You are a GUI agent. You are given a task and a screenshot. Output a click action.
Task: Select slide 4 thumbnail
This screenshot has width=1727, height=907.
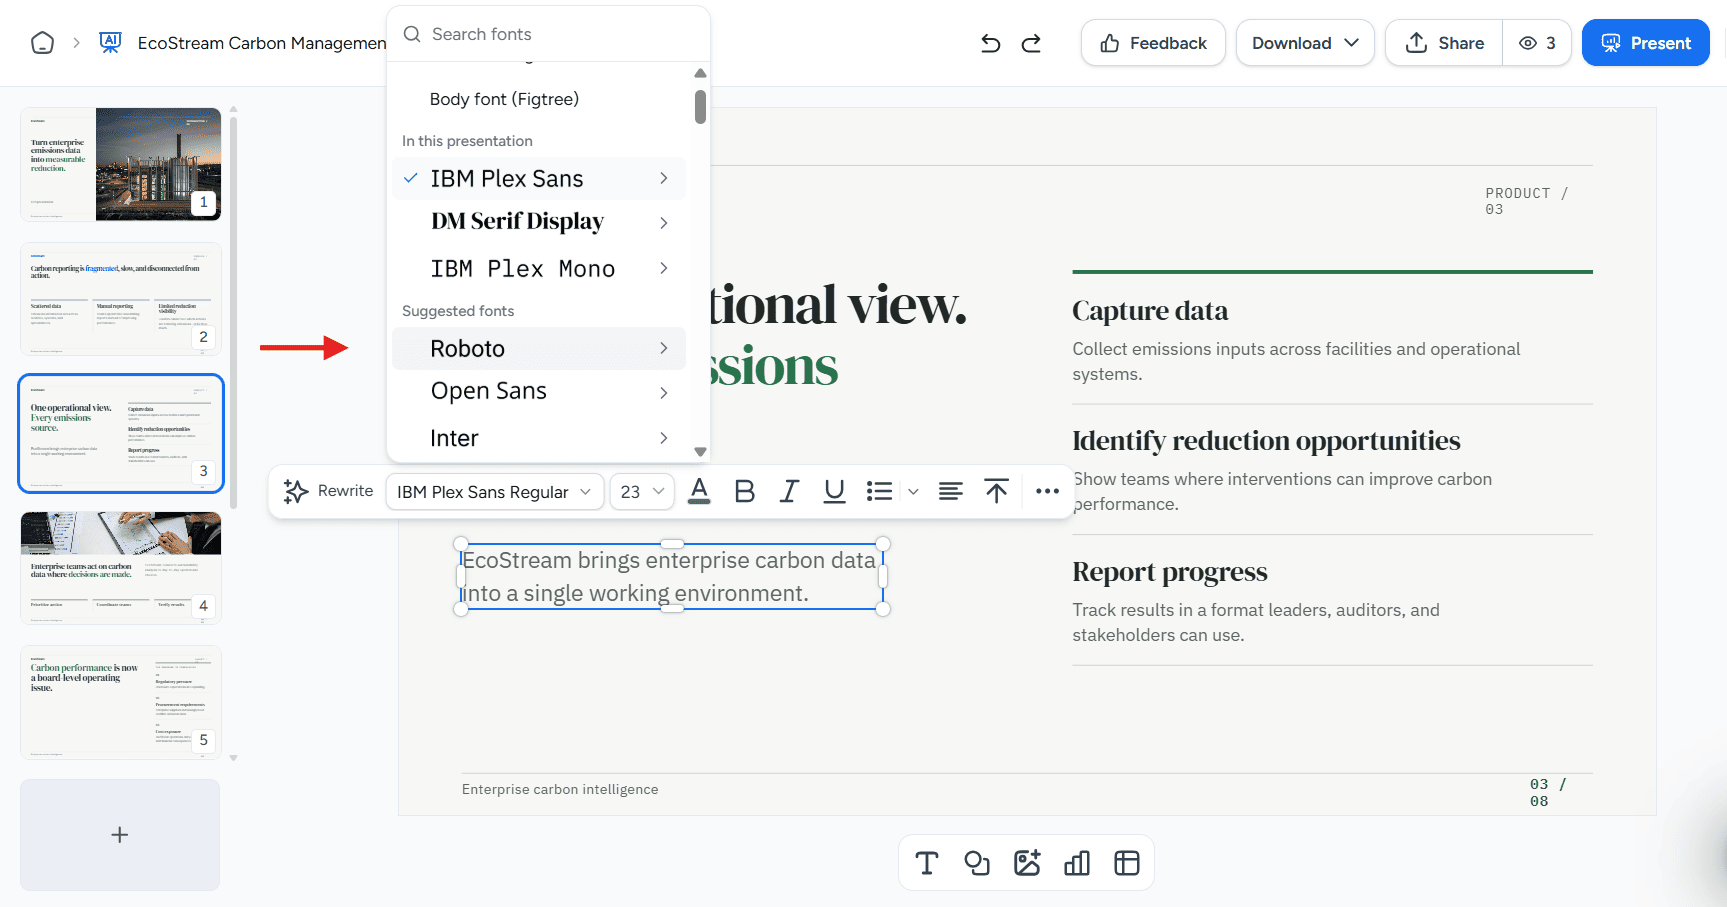121,568
